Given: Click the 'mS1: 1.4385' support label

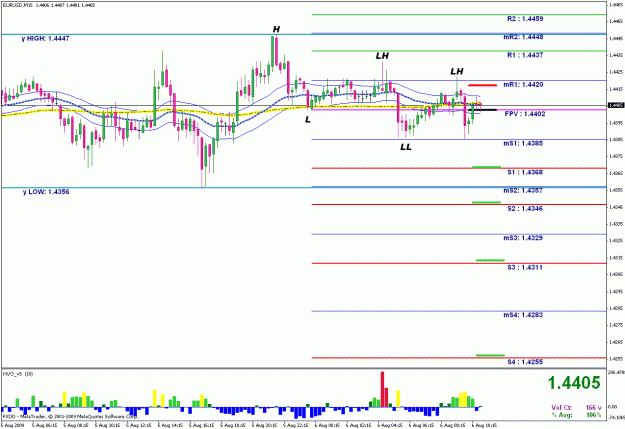Looking at the screenshot, I should tap(523, 143).
